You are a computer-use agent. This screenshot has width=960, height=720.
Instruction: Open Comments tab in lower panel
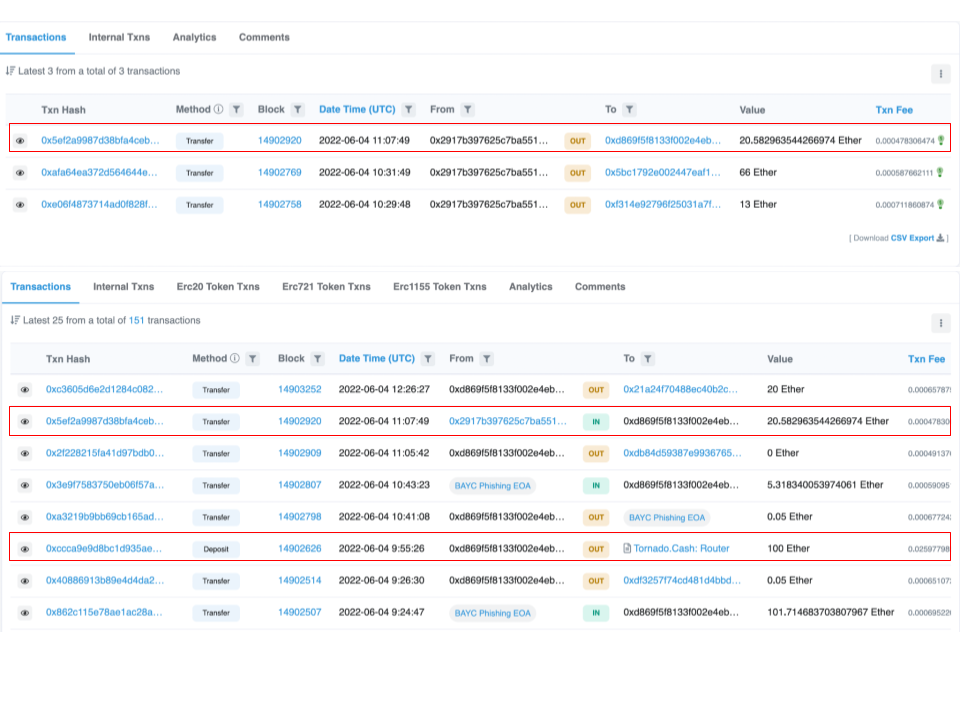pos(600,287)
